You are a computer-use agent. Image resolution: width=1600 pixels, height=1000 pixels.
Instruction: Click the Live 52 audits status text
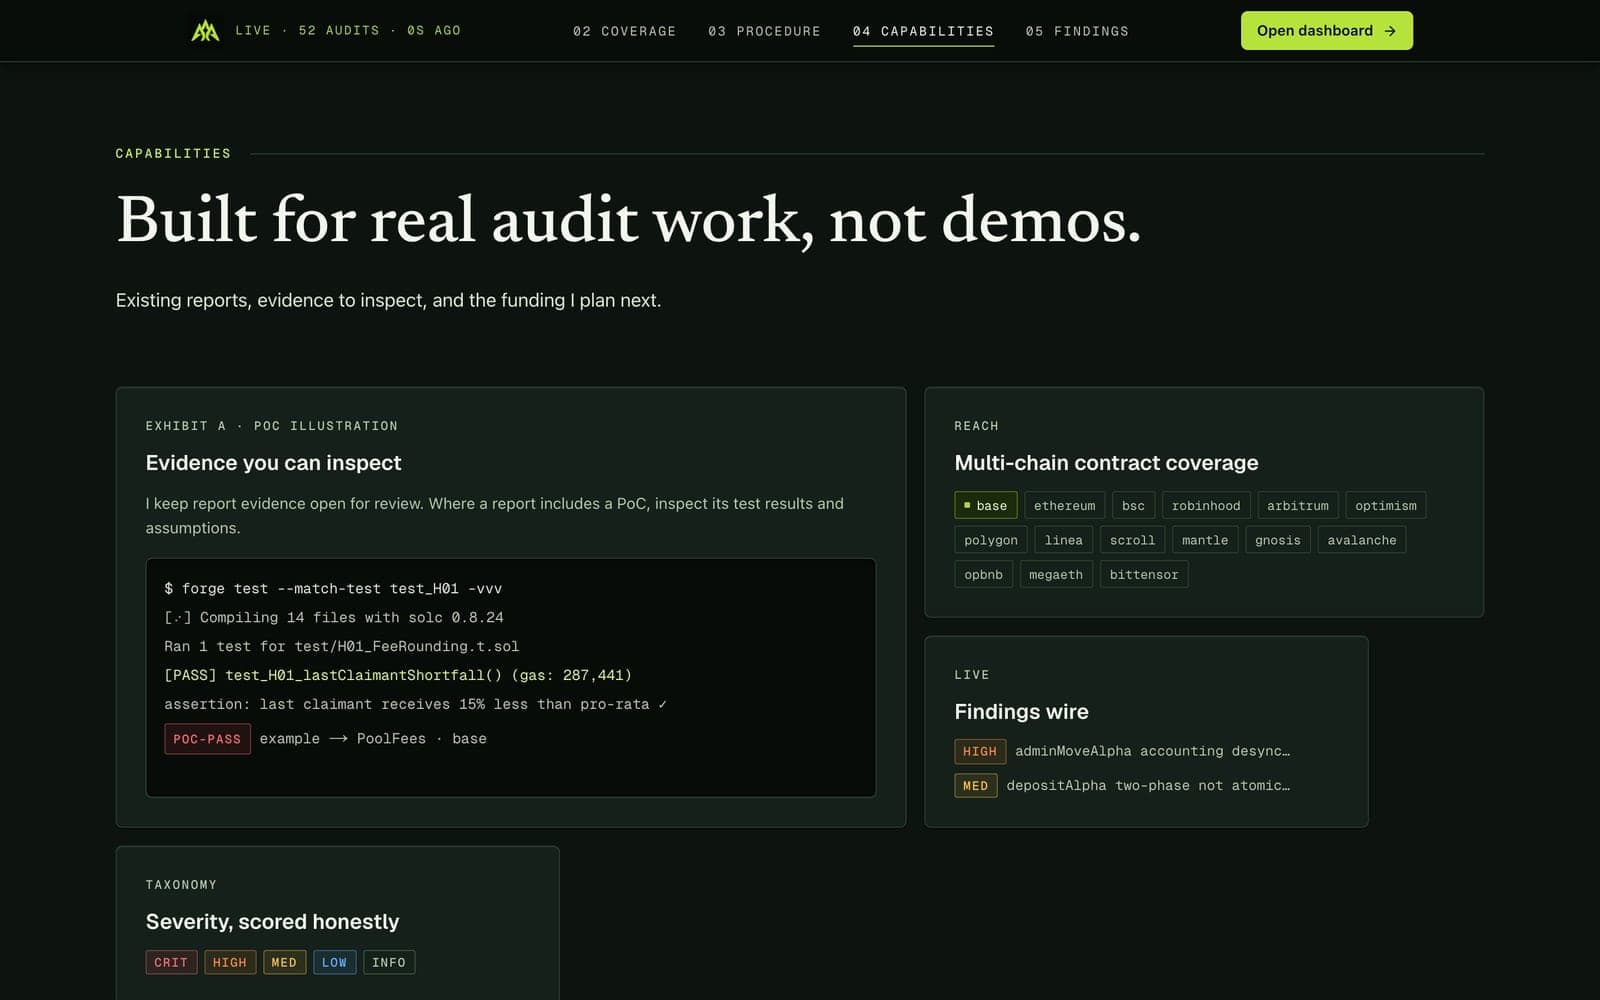tap(348, 31)
